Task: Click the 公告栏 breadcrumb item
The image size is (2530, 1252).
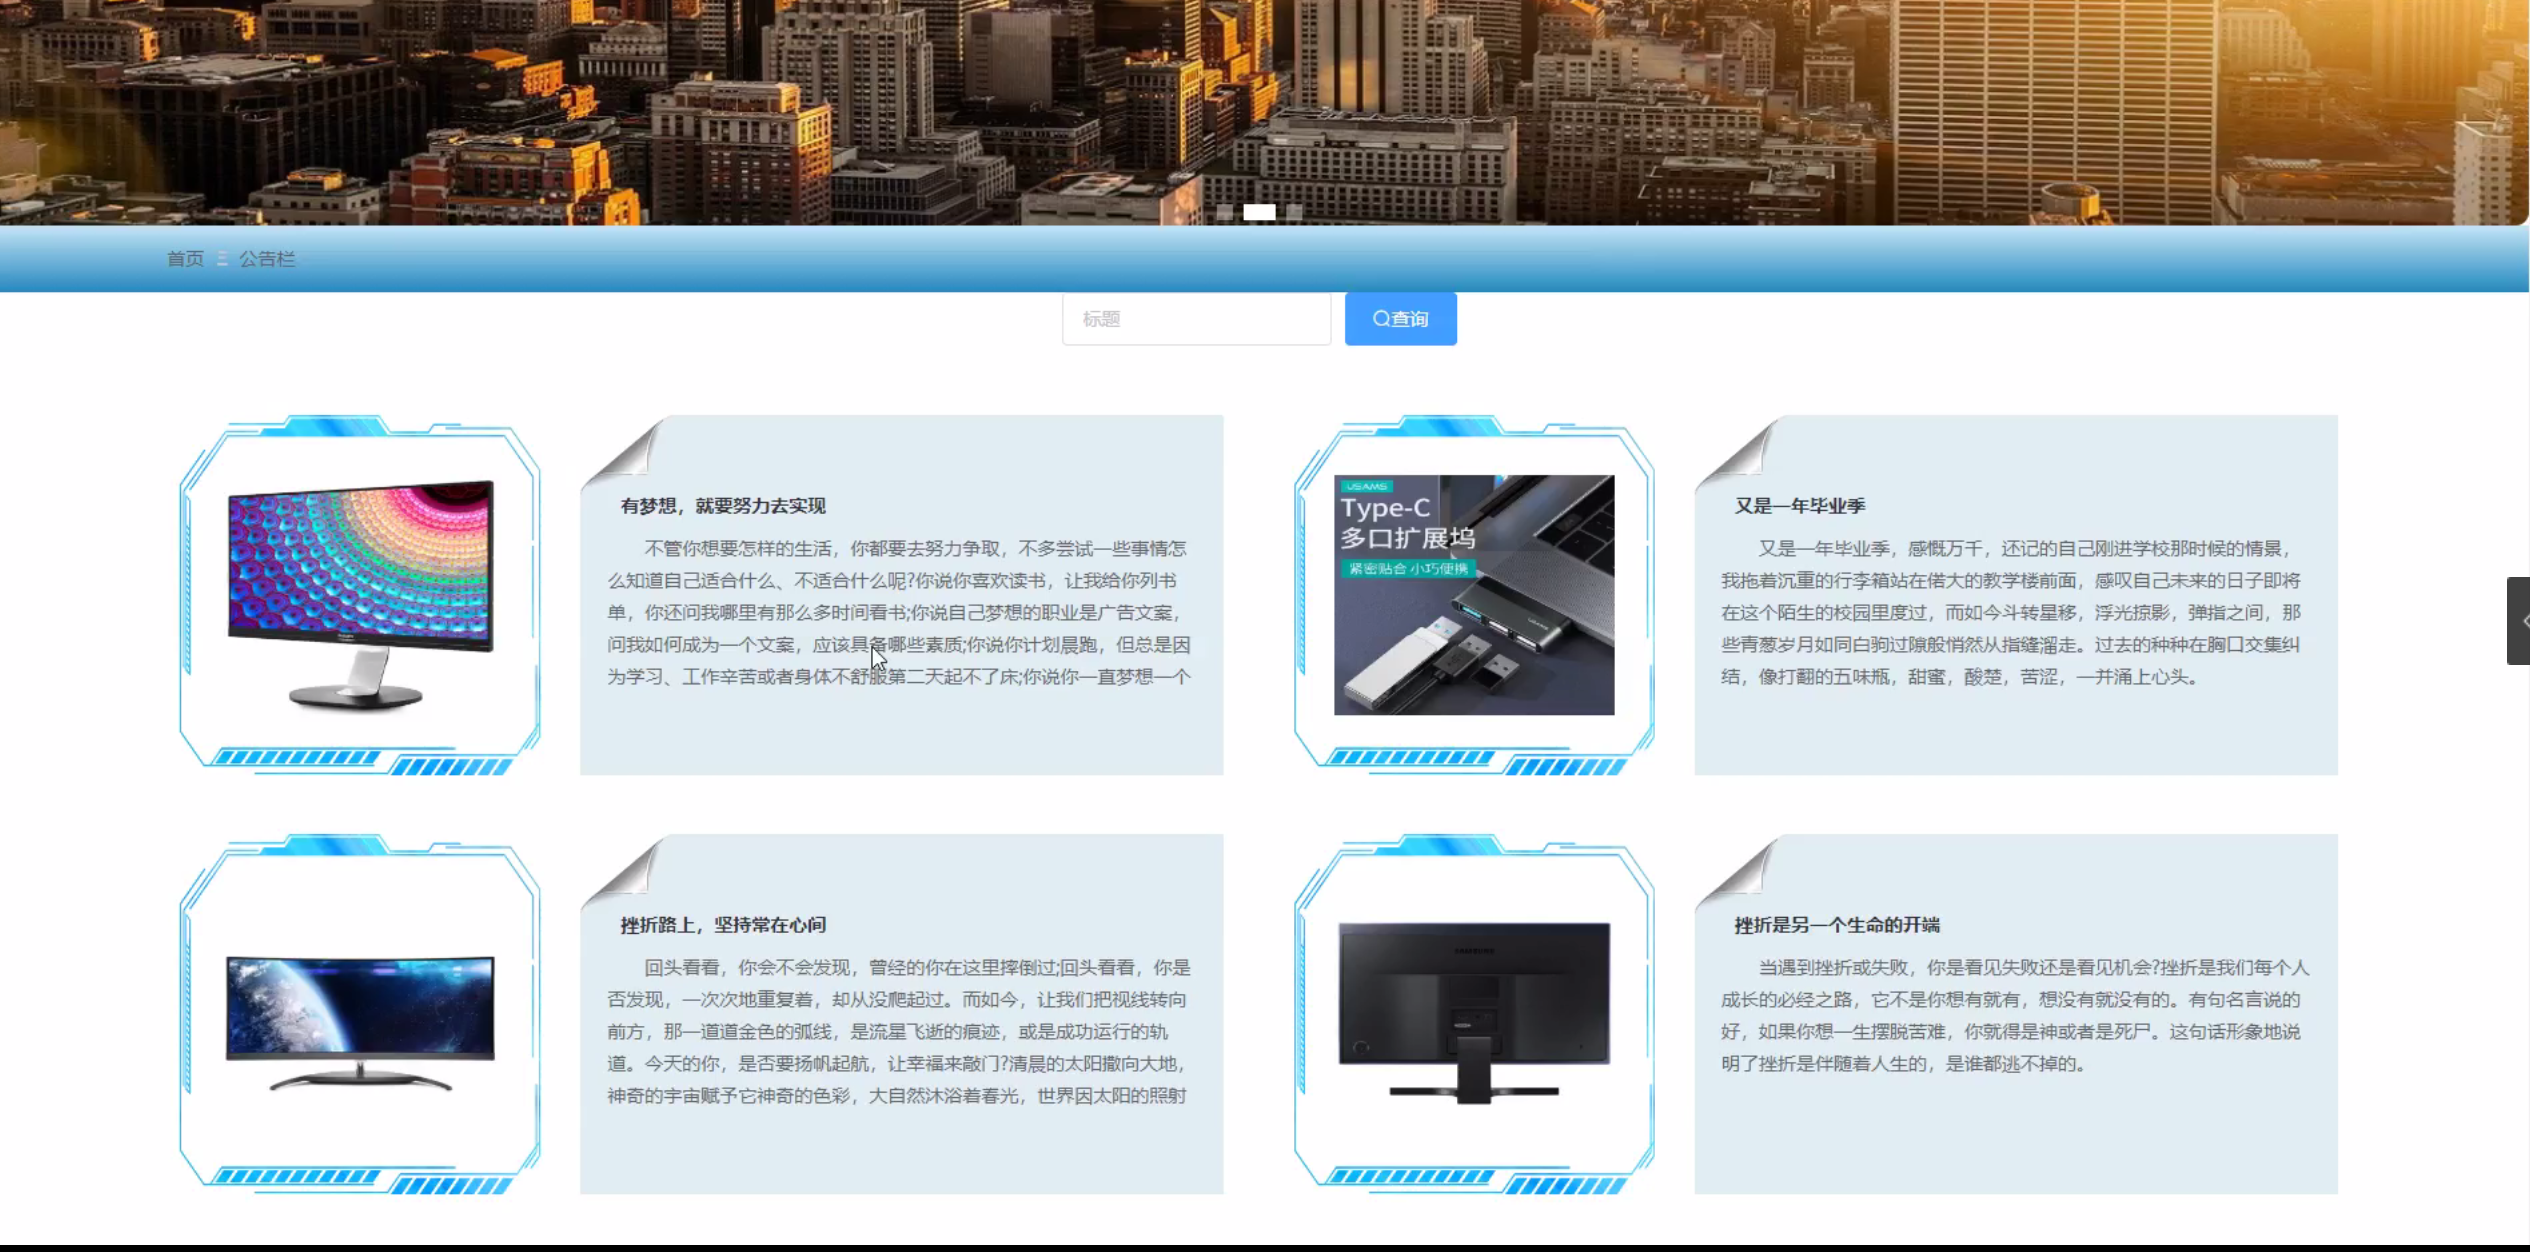Action: click(267, 259)
